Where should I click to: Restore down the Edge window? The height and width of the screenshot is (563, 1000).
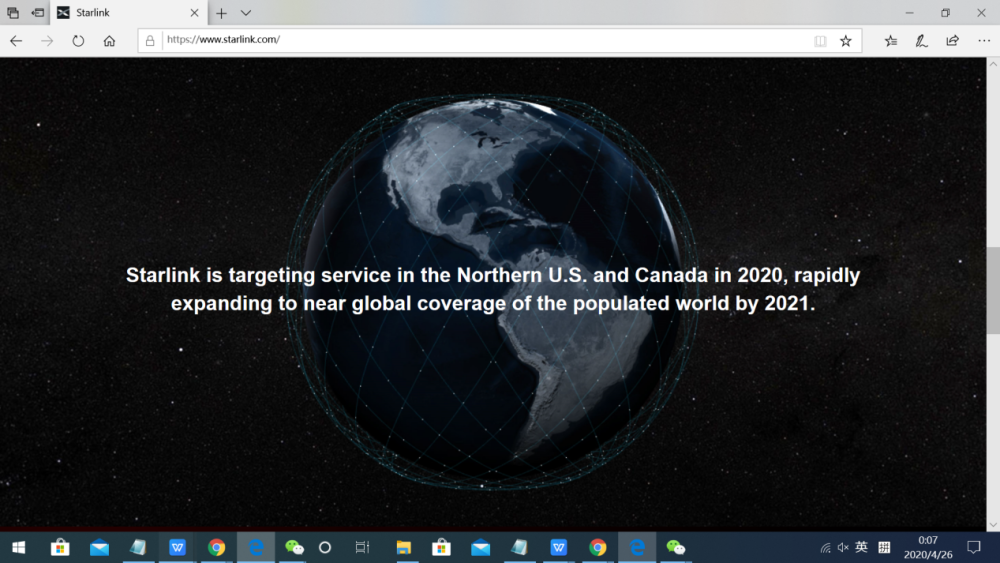(x=945, y=13)
